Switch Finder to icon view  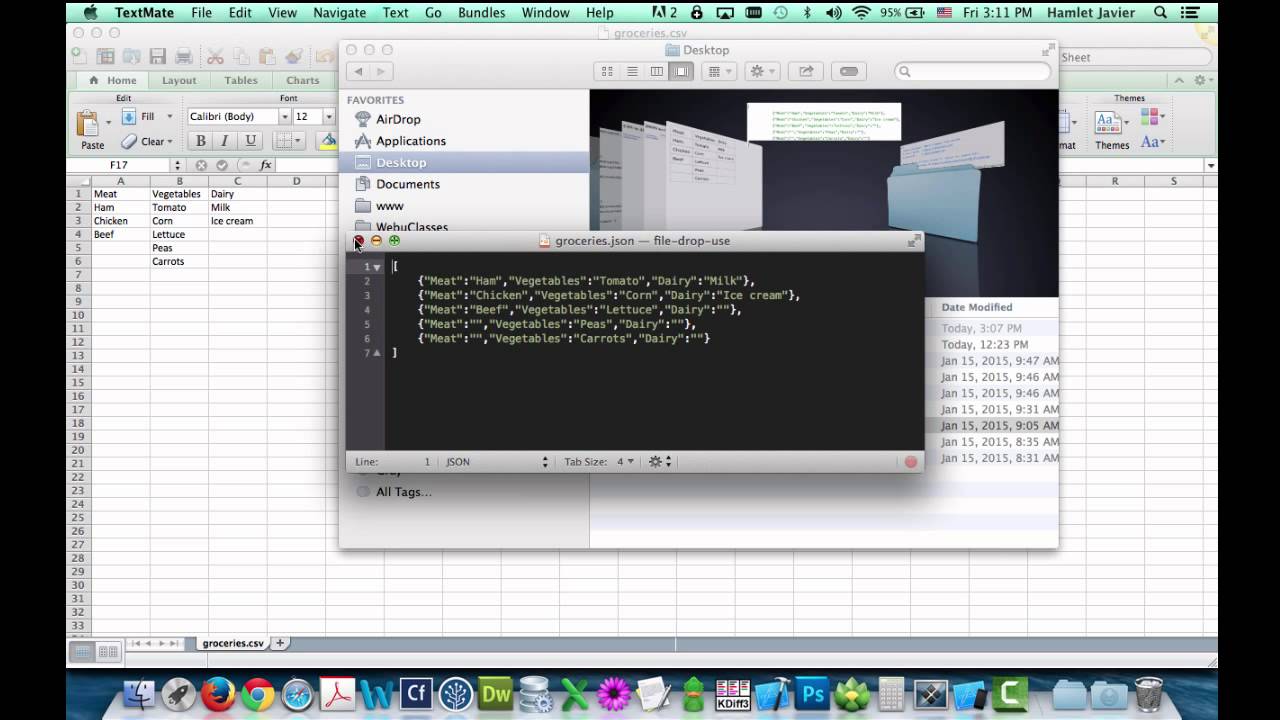coord(607,71)
